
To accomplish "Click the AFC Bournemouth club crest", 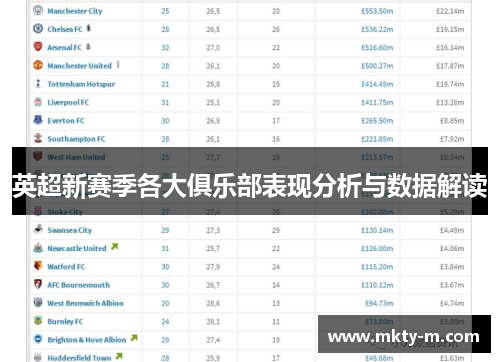I will coord(38,284).
